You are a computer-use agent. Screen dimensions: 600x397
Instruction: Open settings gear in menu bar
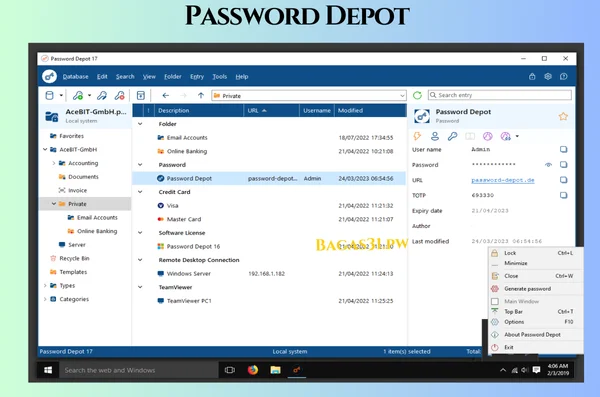coord(548,76)
